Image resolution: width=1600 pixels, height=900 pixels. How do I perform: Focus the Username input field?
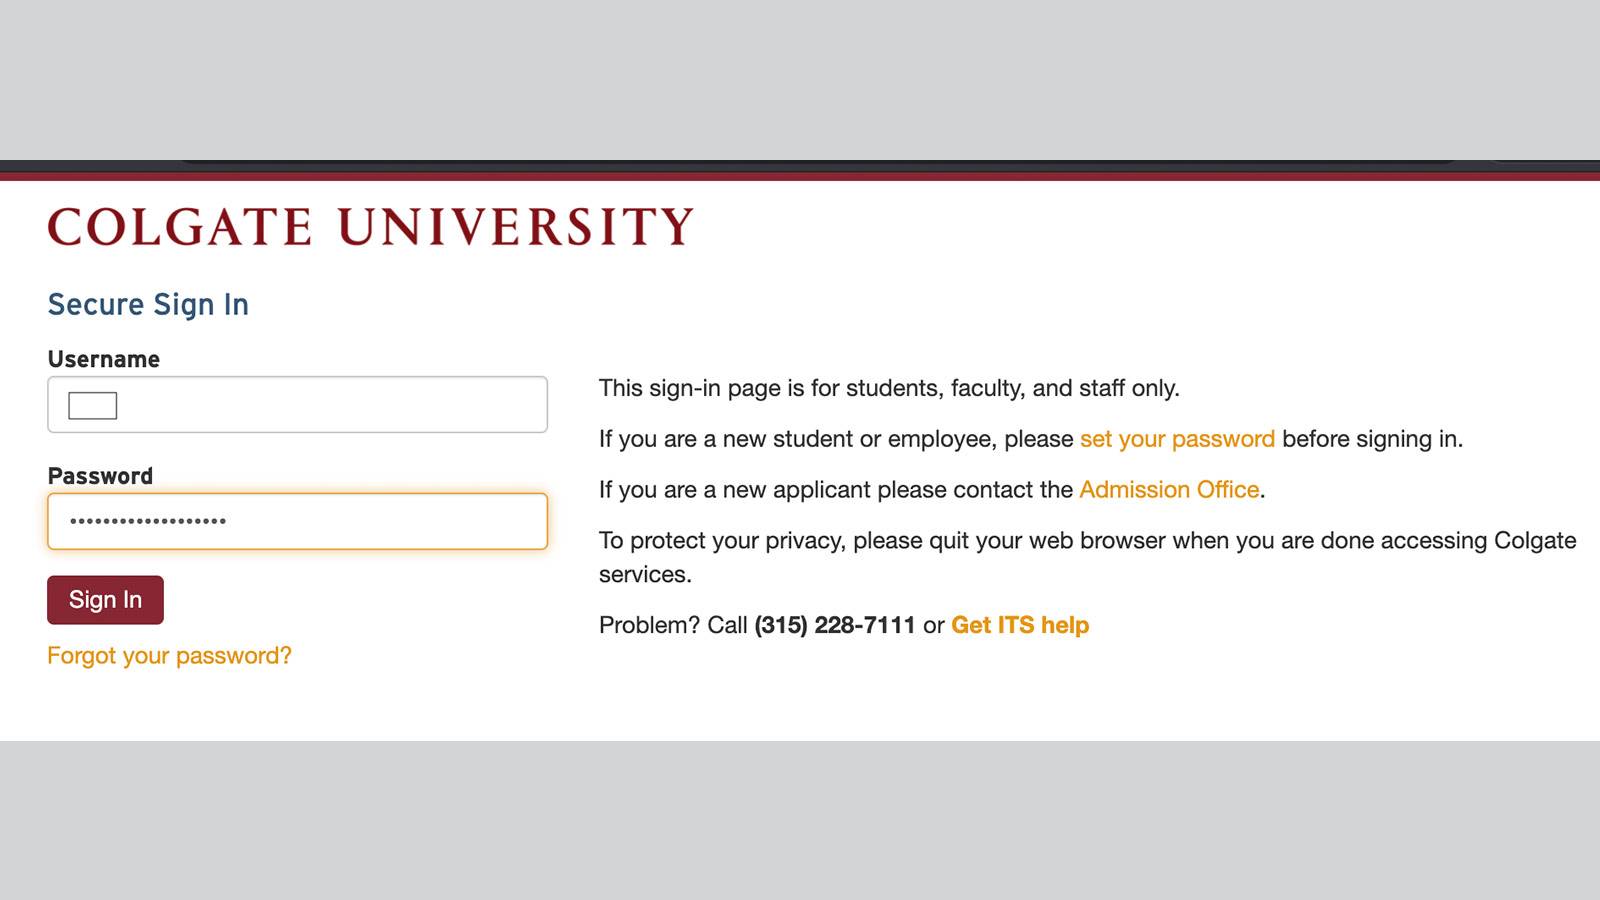point(330,405)
